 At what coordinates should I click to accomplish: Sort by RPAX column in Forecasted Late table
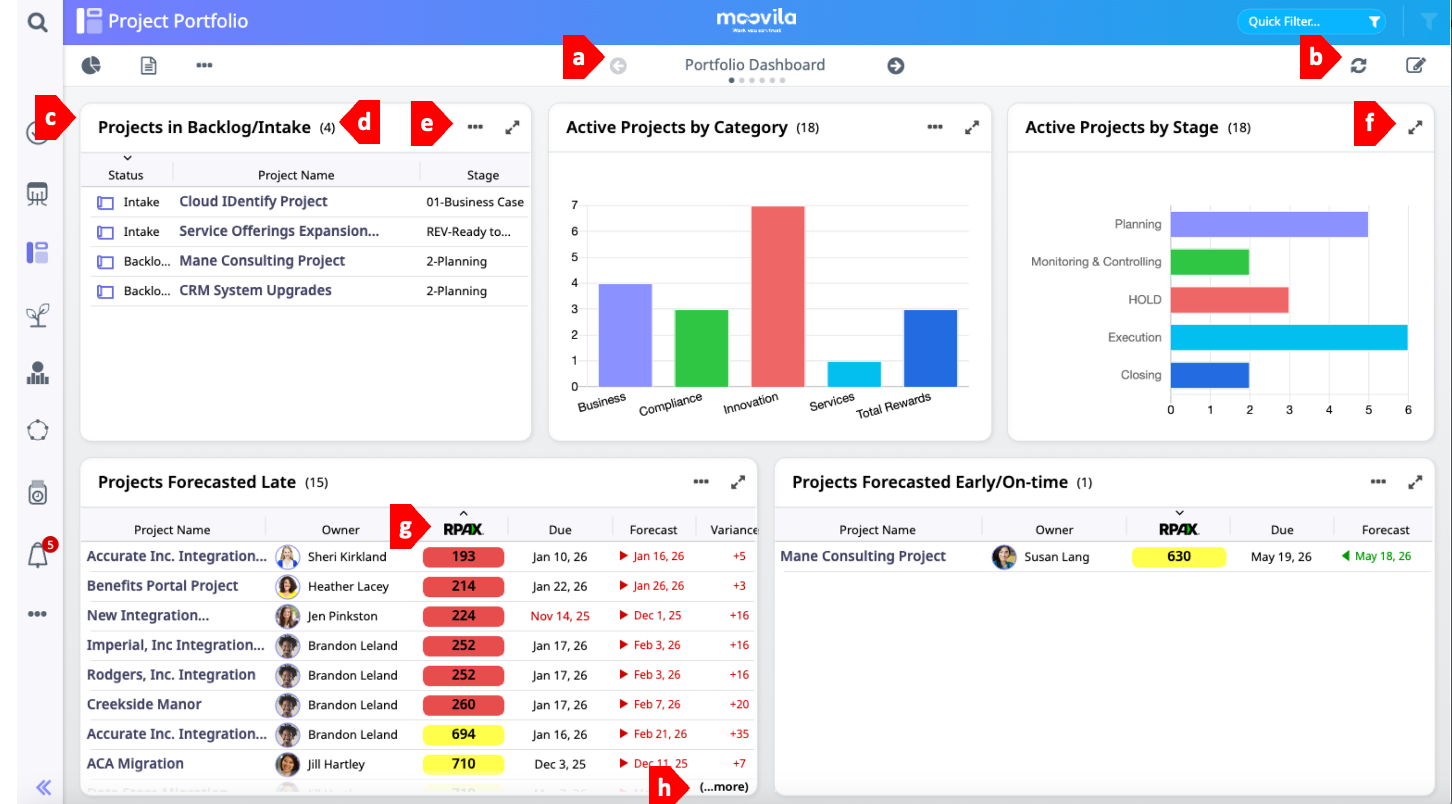click(x=463, y=529)
